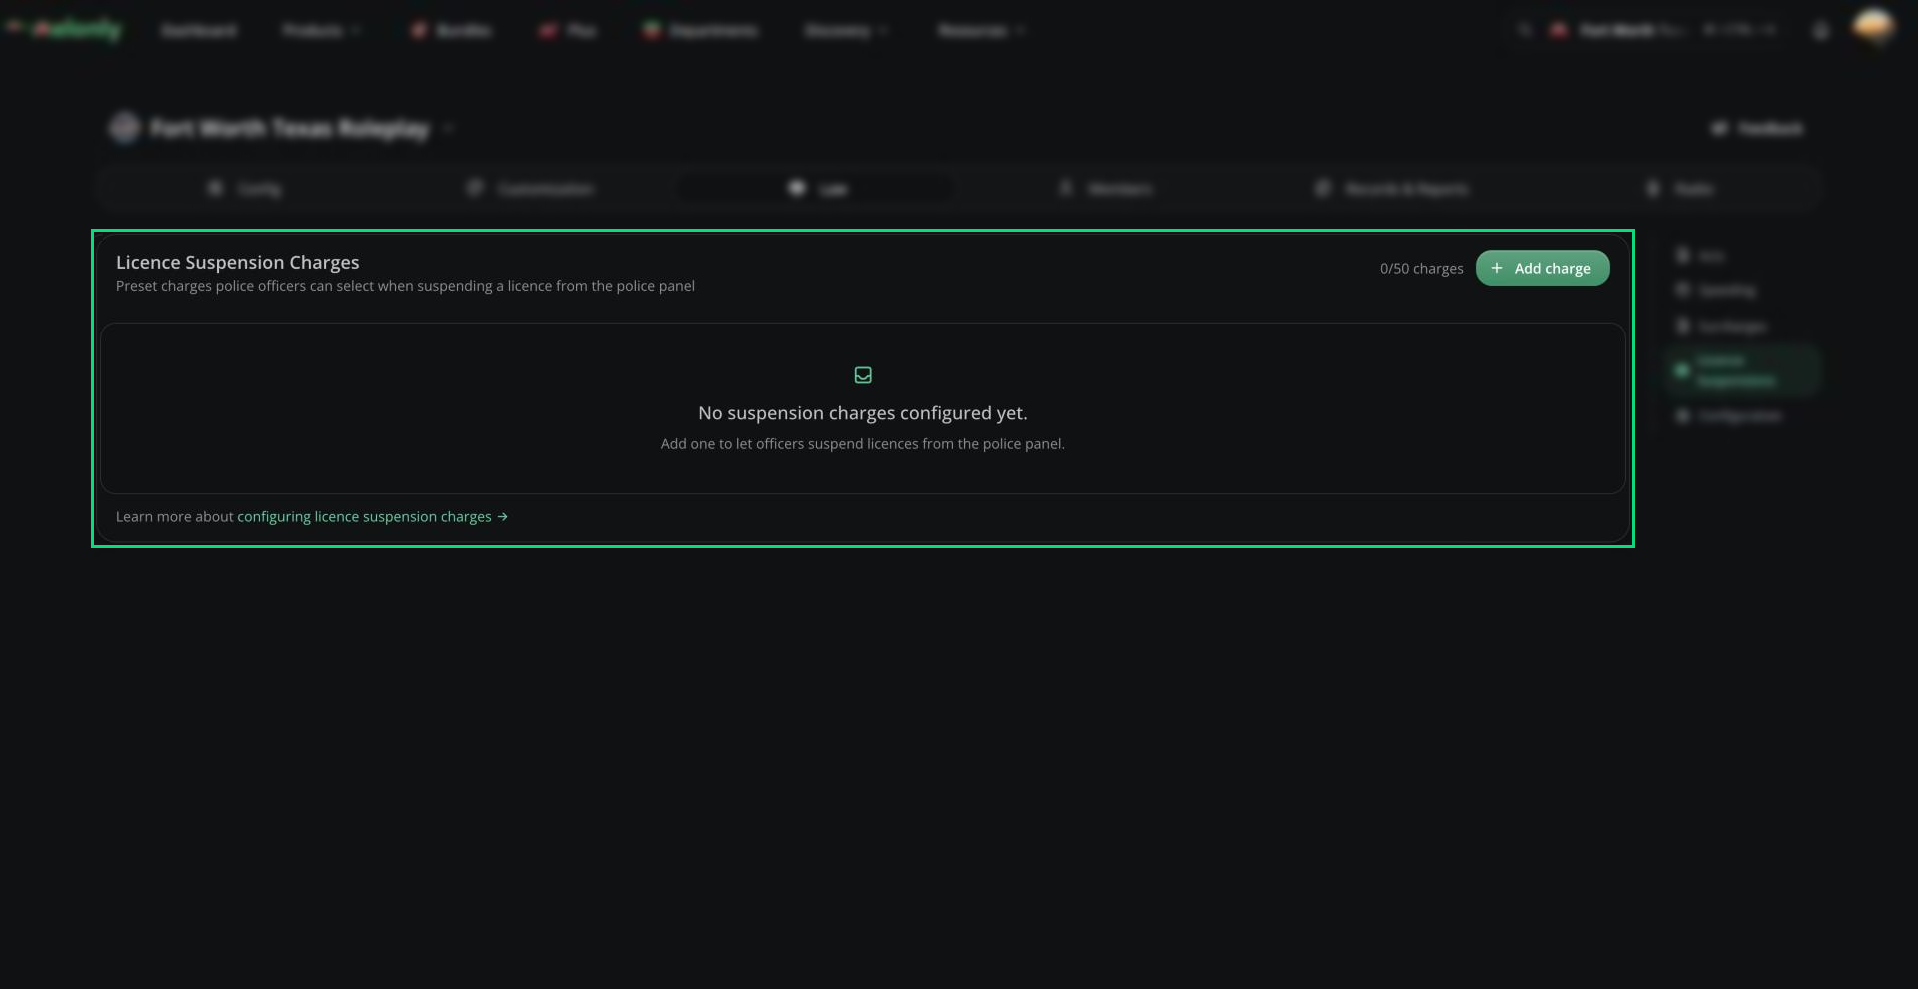Click the empty inbox icon above the message
This screenshot has width=1918, height=989.
863,375
